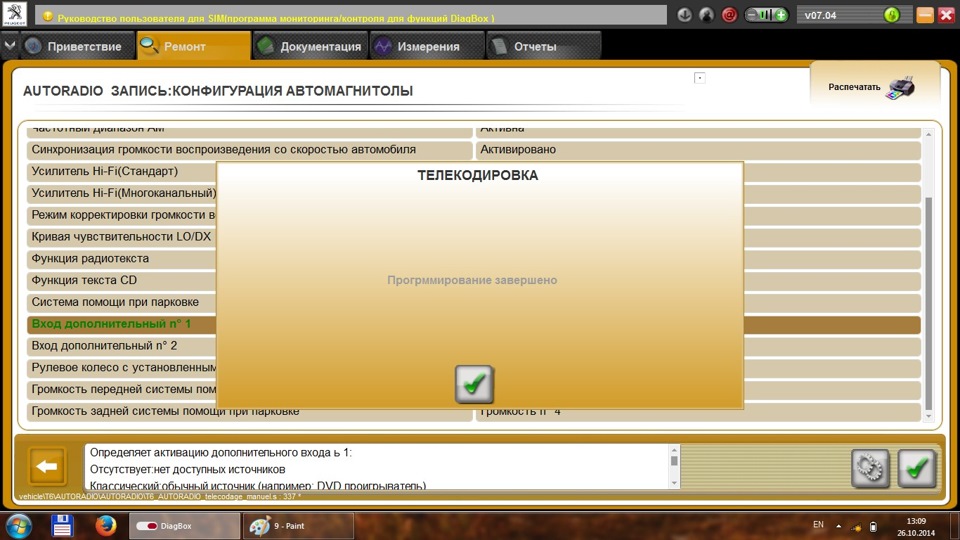Click the EN language indicator
Screen dimensions: 960x540
[x=818, y=525]
